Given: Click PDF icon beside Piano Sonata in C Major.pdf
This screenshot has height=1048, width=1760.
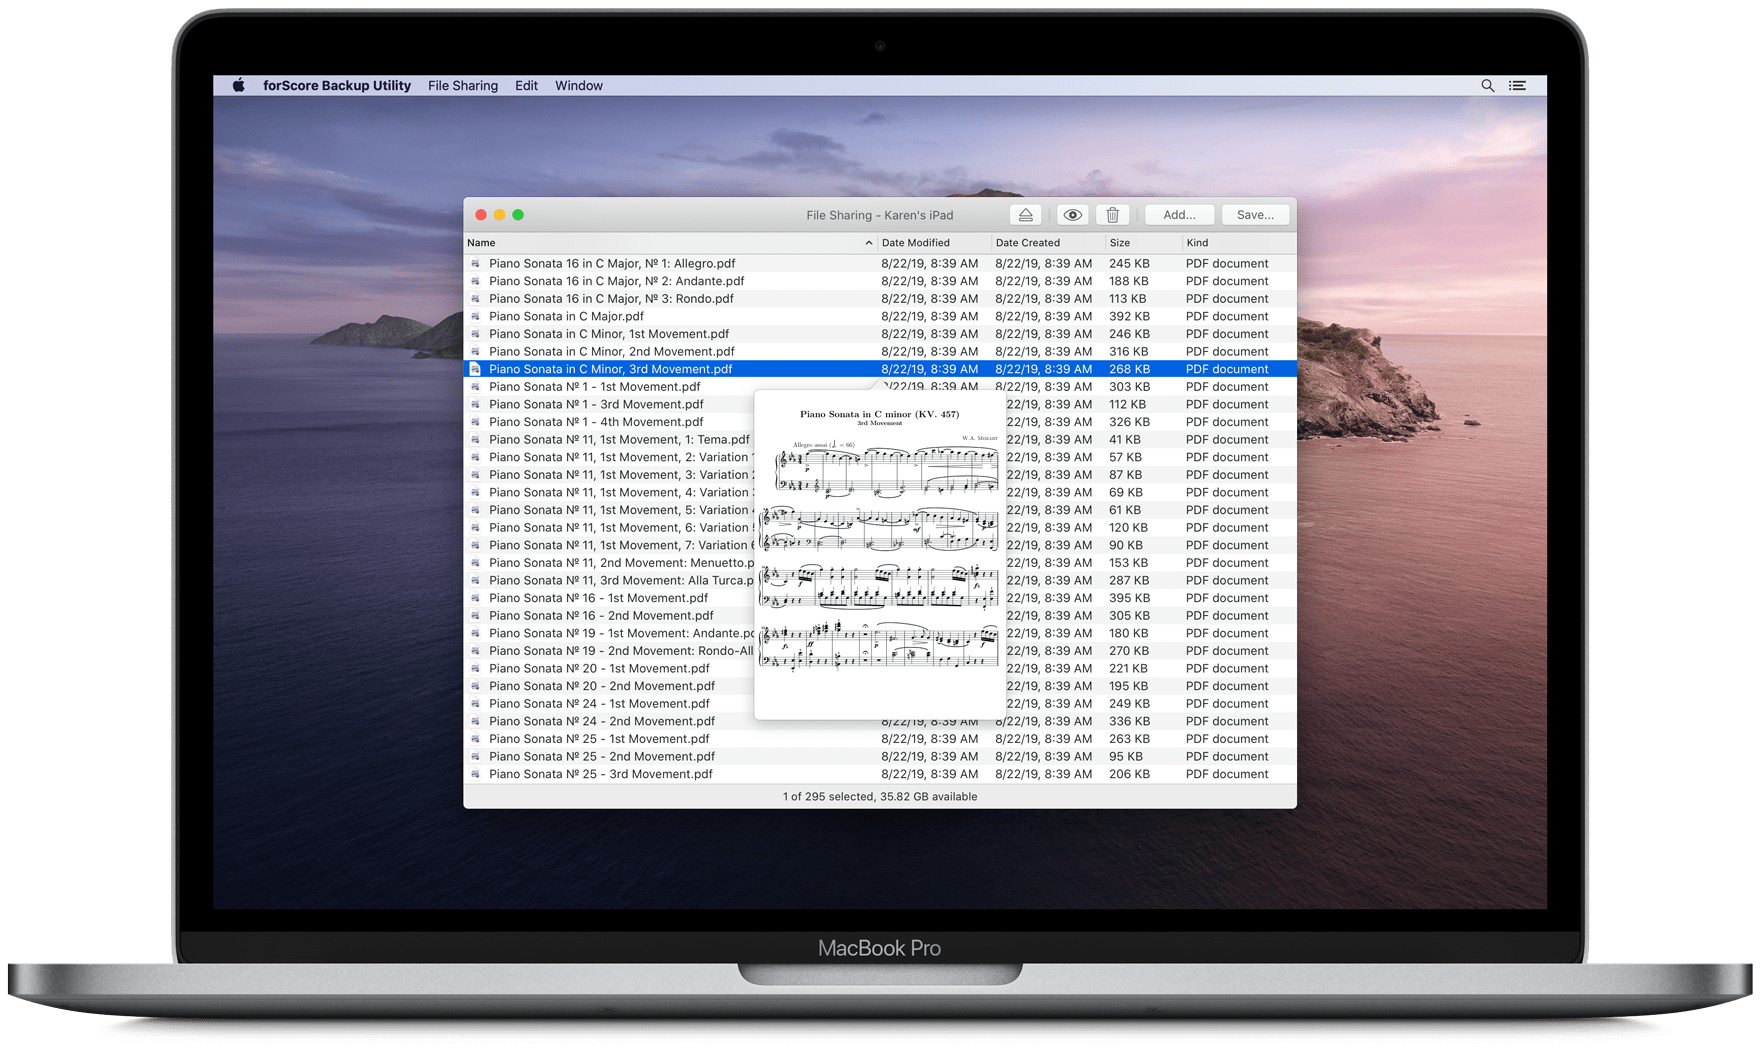Looking at the screenshot, I should (475, 317).
